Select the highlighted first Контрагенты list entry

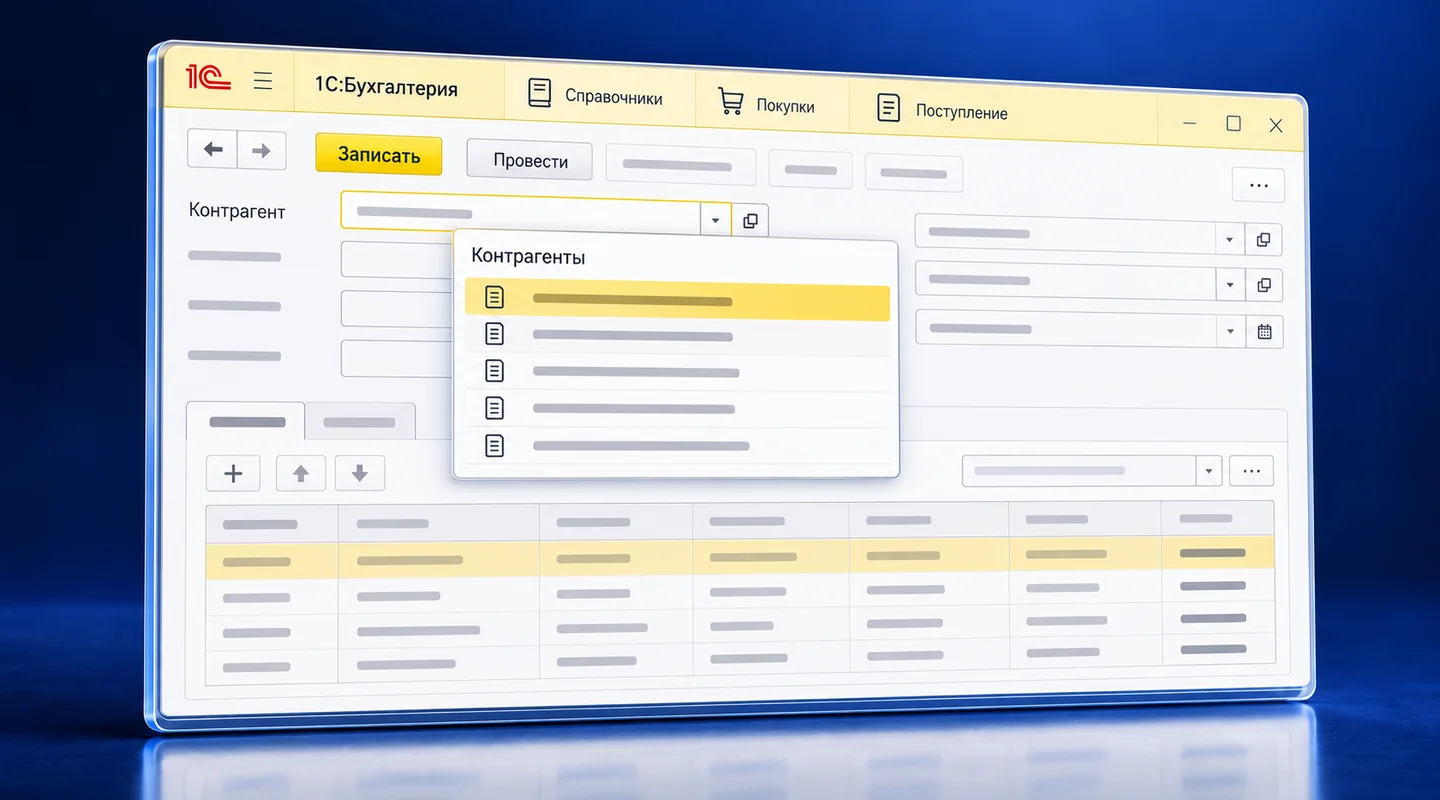click(x=677, y=300)
